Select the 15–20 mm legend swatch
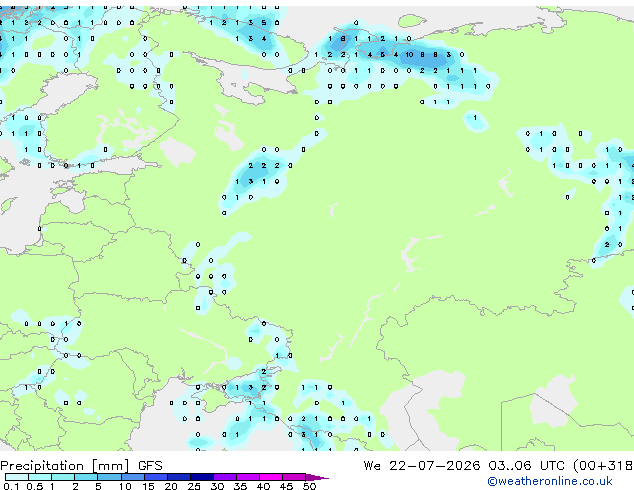This screenshot has height=490, width=634. 155,477
